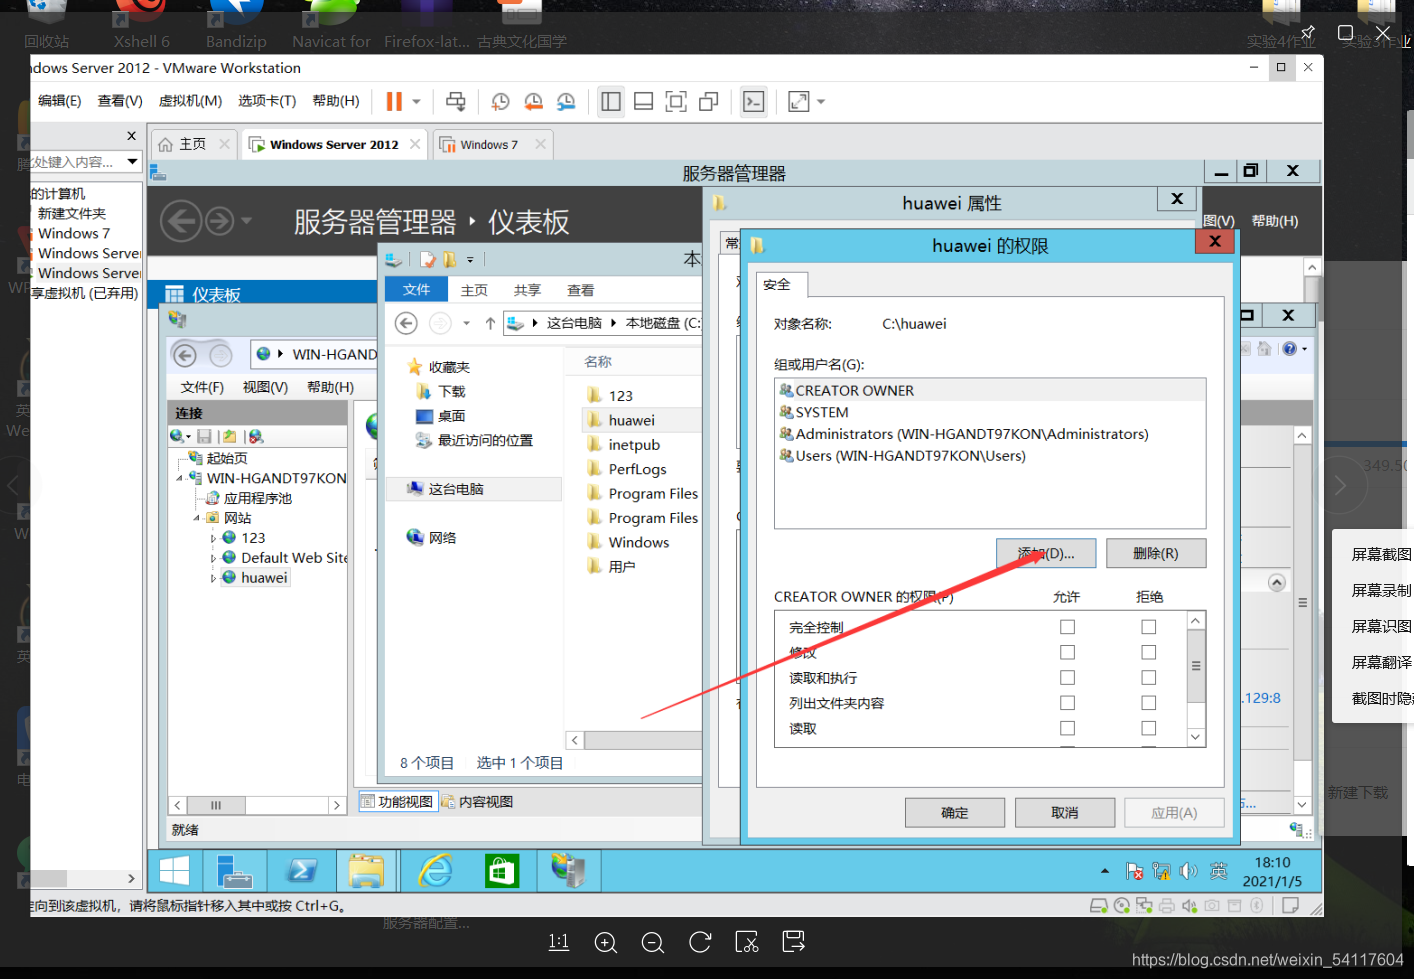Allow List folder contents (列出文件夹内容) checkbox
Image resolution: width=1414 pixels, height=979 pixels.
click(x=1067, y=703)
